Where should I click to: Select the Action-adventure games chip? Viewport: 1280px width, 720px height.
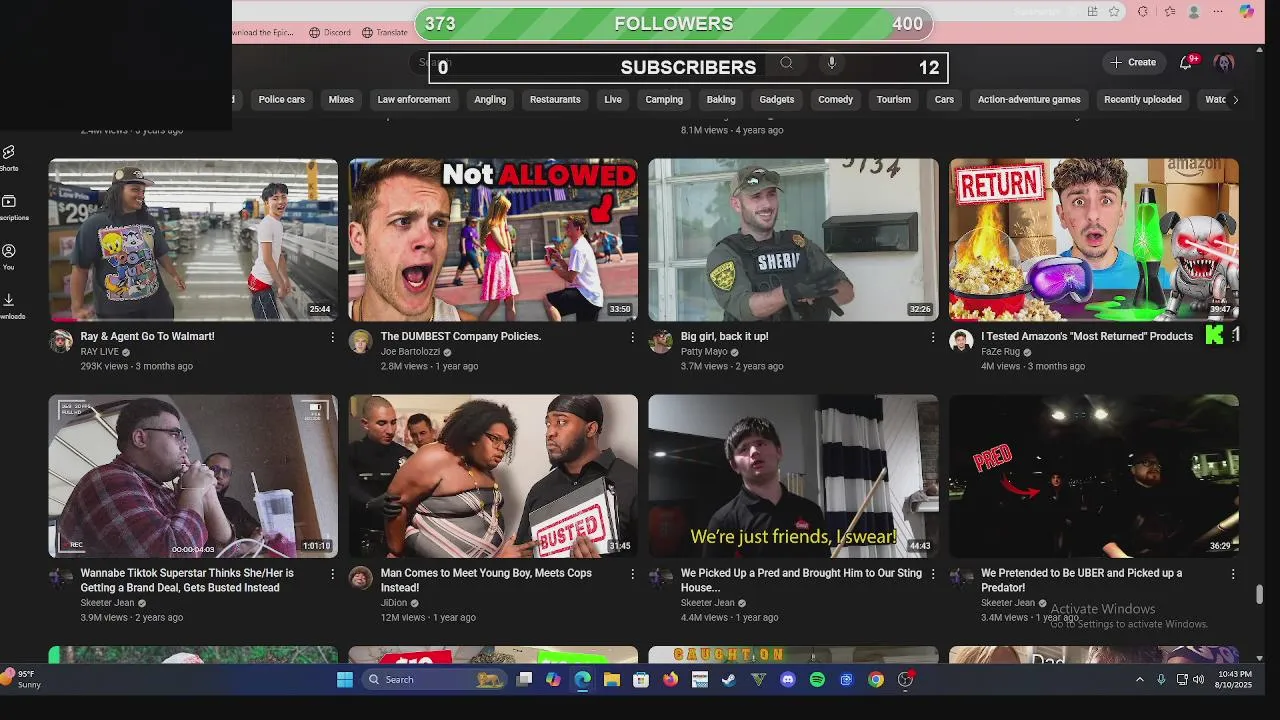click(x=1029, y=100)
